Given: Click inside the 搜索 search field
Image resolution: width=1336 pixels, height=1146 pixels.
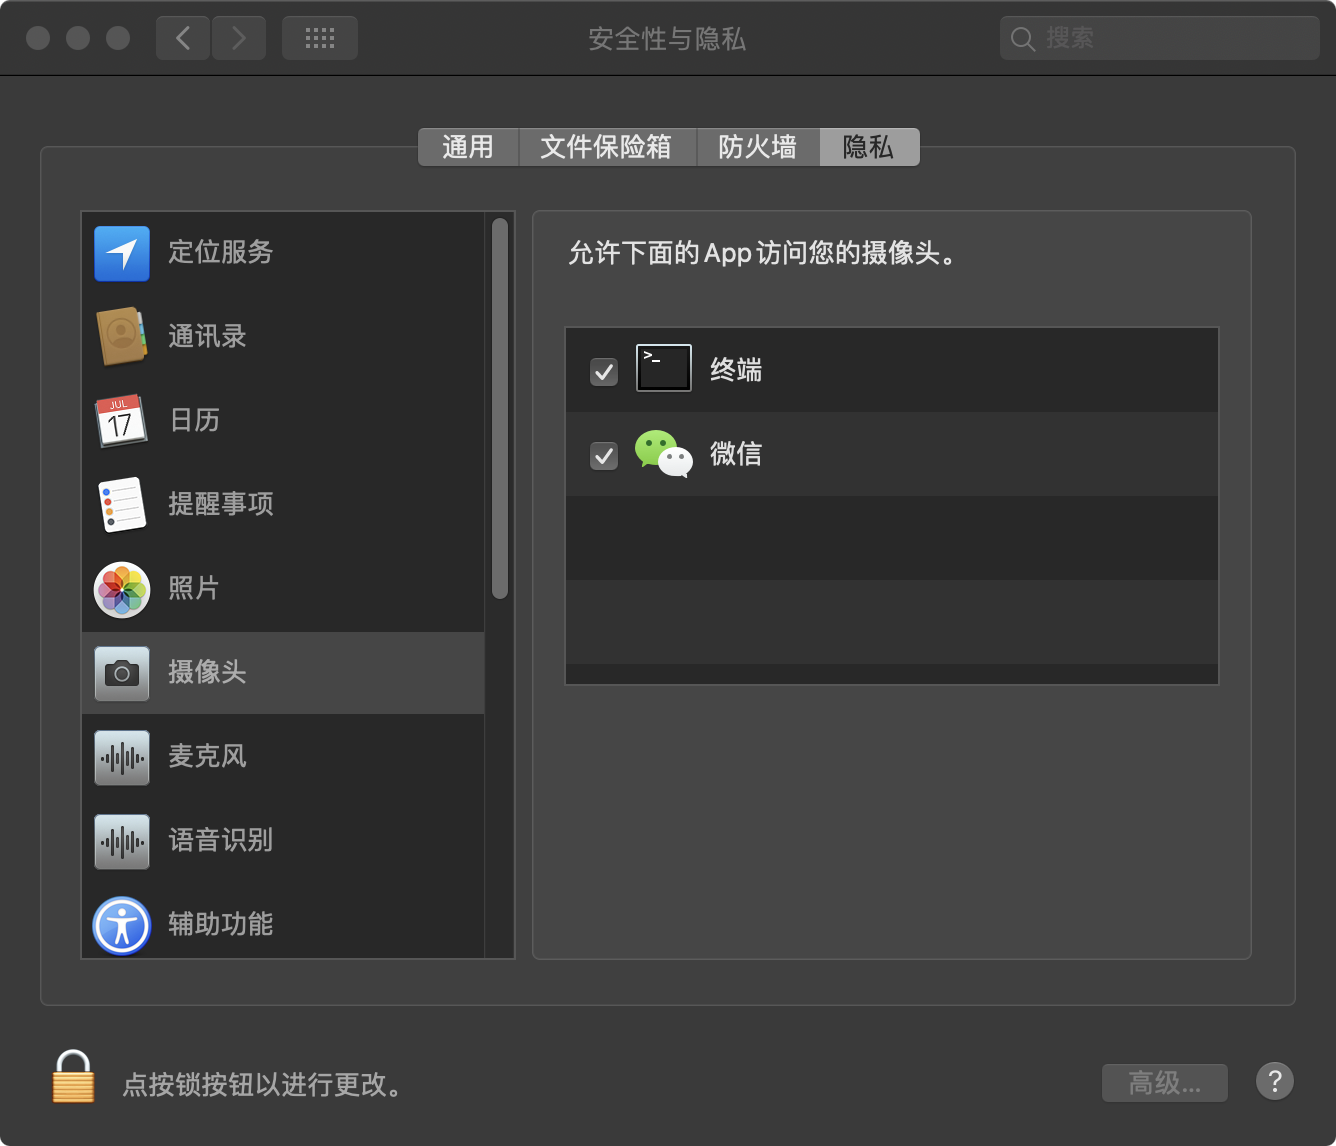Looking at the screenshot, I should pyautogui.click(x=1158, y=38).
